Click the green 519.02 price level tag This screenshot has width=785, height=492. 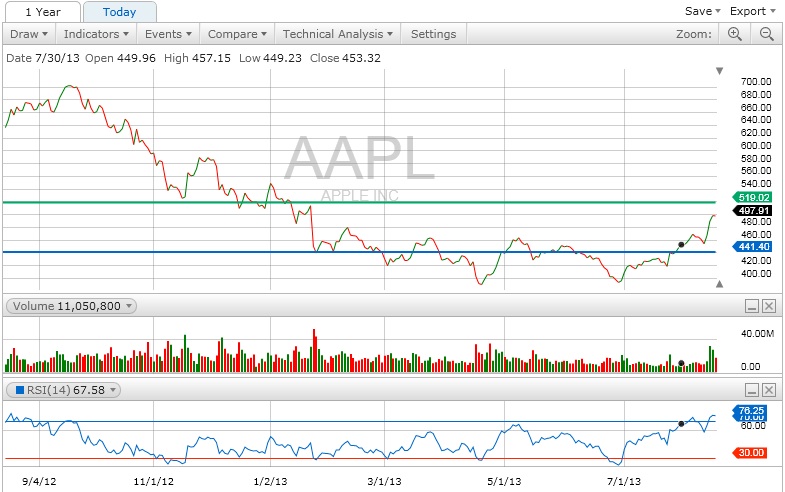click(752, 197)
